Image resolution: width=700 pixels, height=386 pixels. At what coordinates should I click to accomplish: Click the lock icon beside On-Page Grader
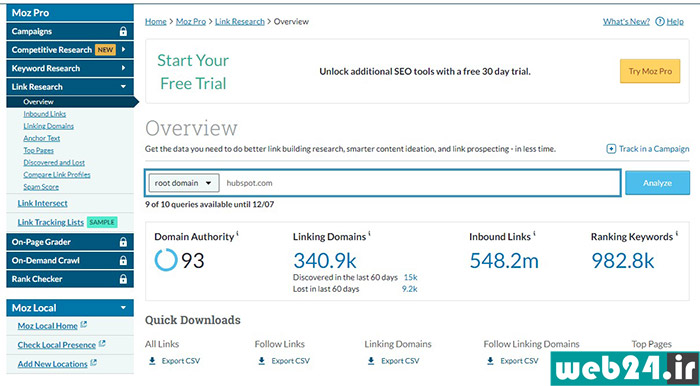[123, 242]
